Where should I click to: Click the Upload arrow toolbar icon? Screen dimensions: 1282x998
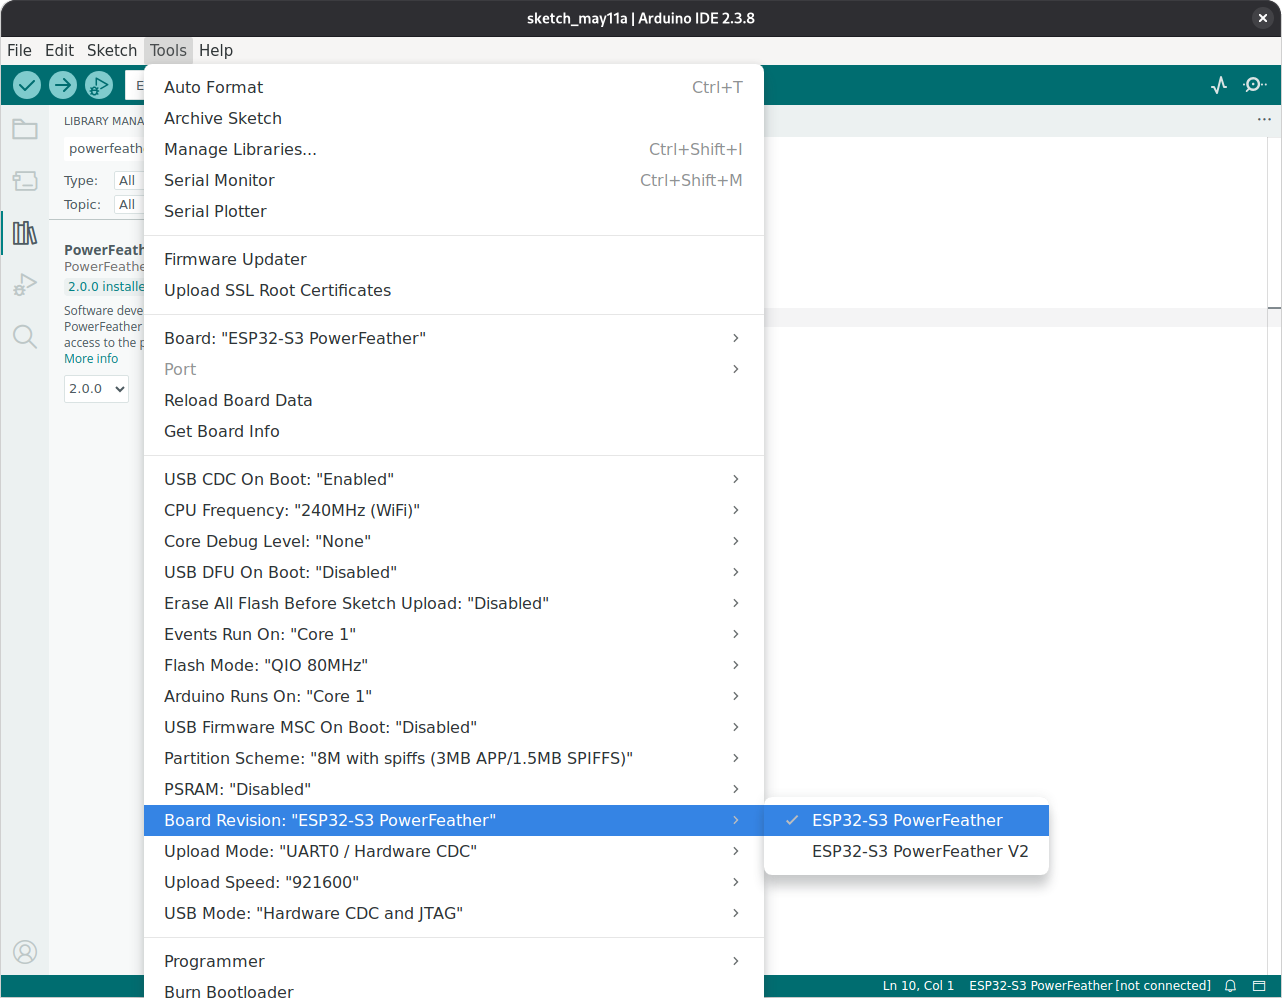tap(63, 85)
